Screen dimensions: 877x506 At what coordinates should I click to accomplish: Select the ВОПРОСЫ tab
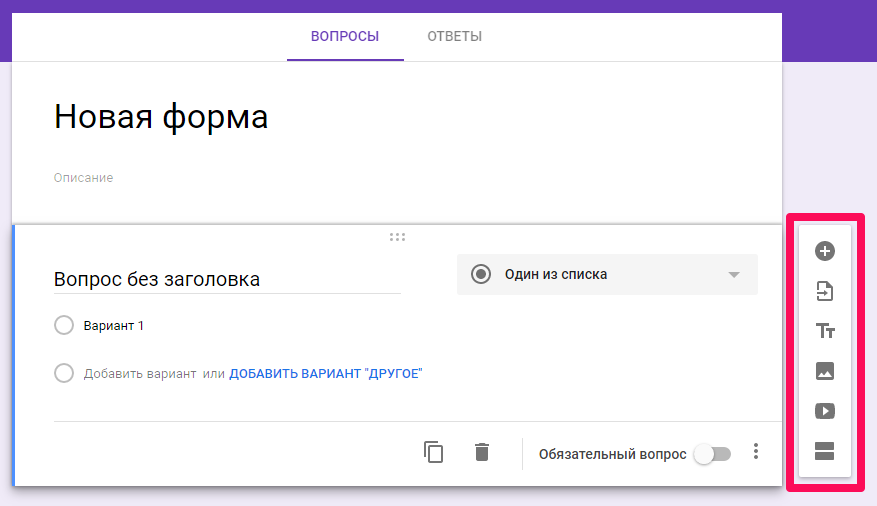345,37
